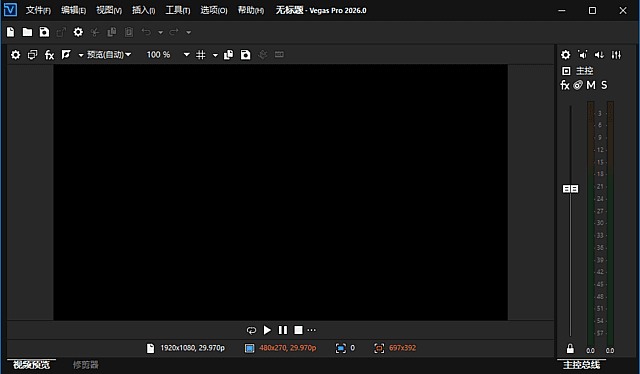This screenshot has height=374, width=640.
Task: Open master bus audio properties gear
Action: click(x=566, y=55)
